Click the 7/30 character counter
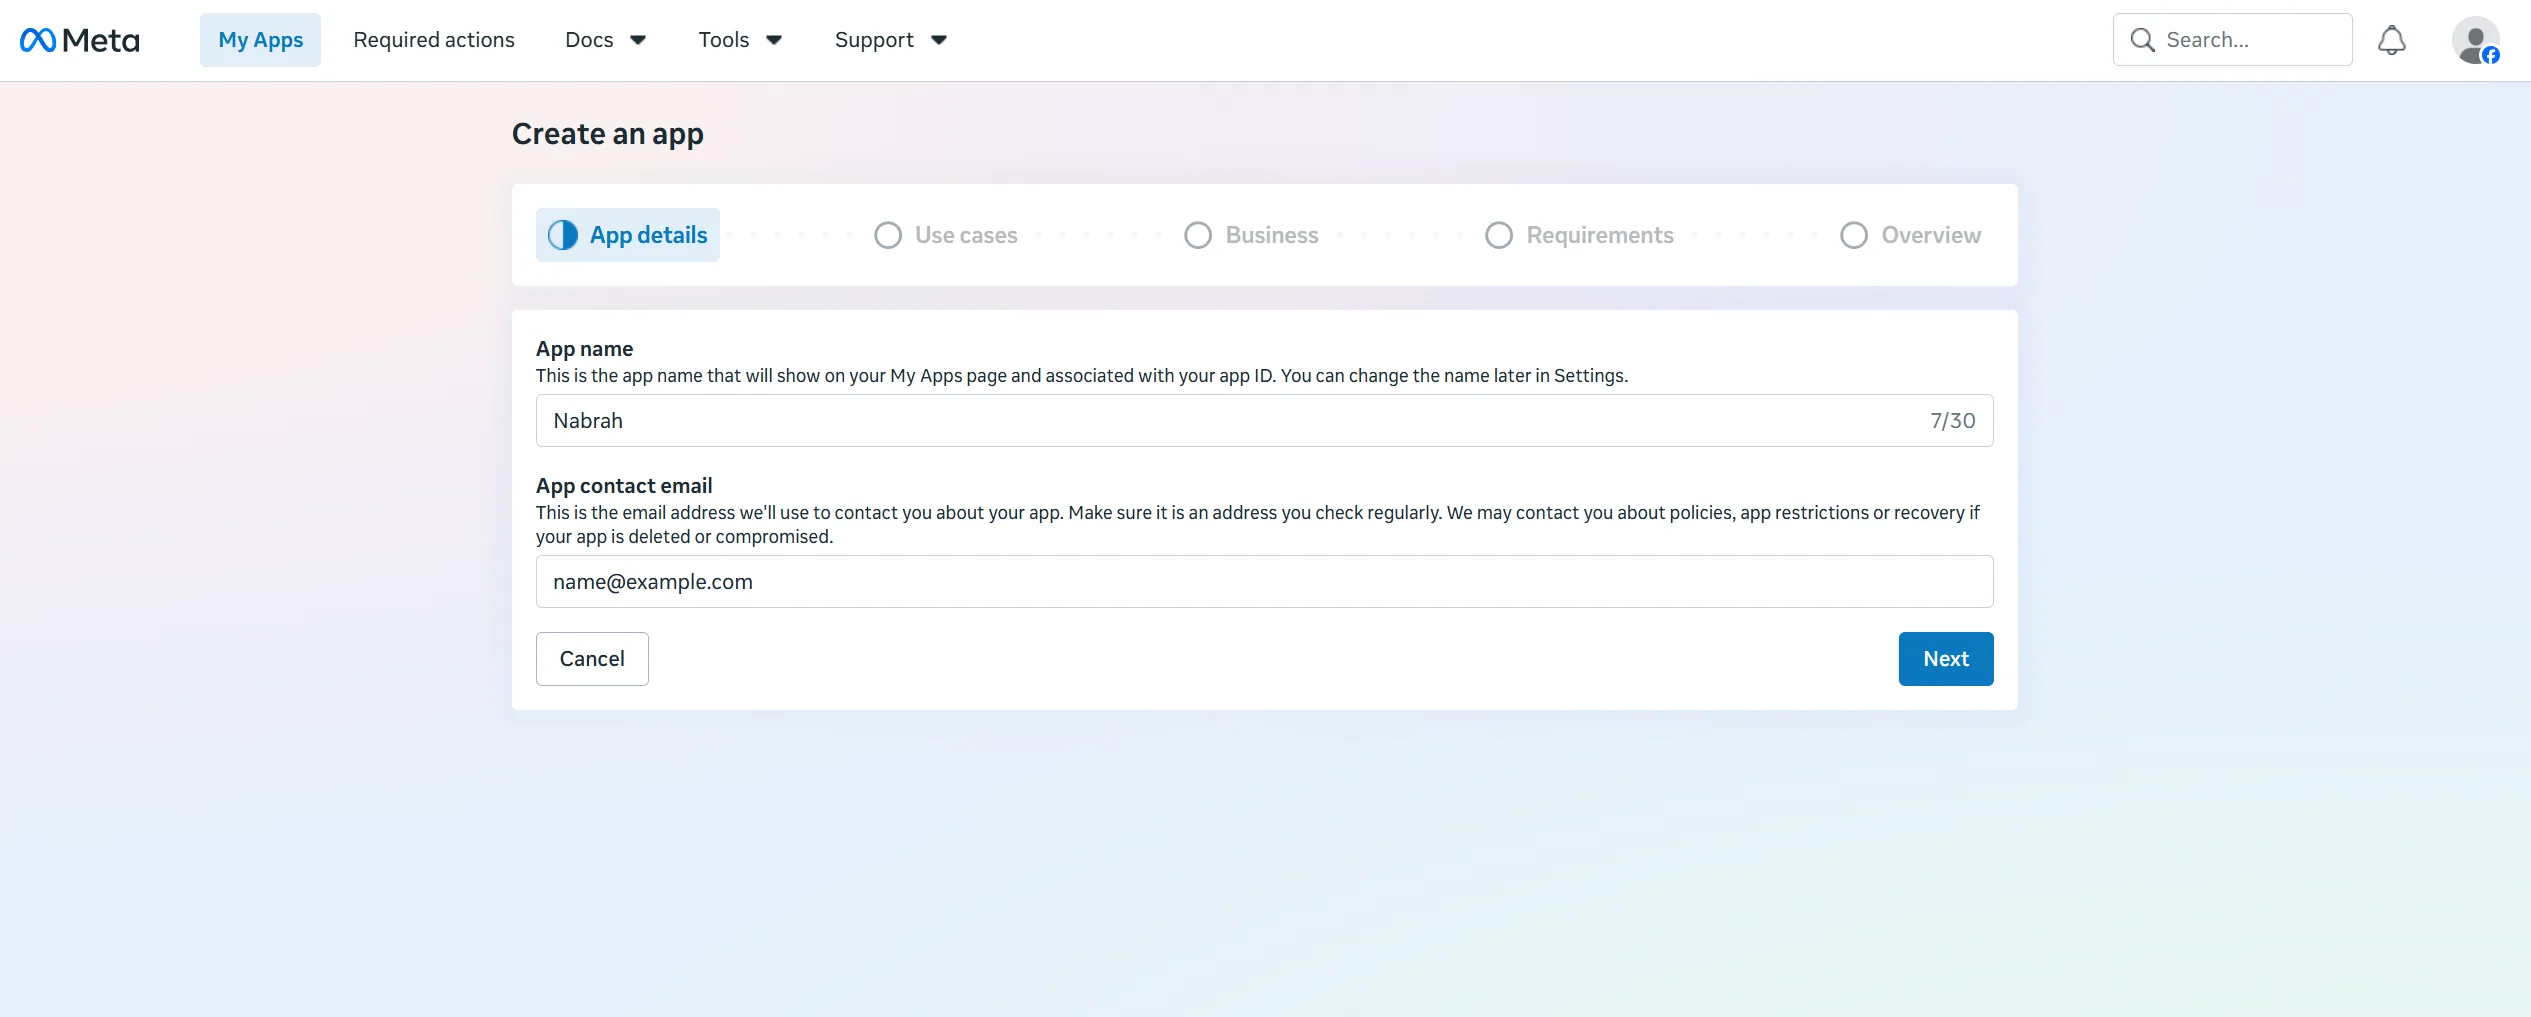This screenshot has height=1017, width=2531. [x=1952, y=421]
